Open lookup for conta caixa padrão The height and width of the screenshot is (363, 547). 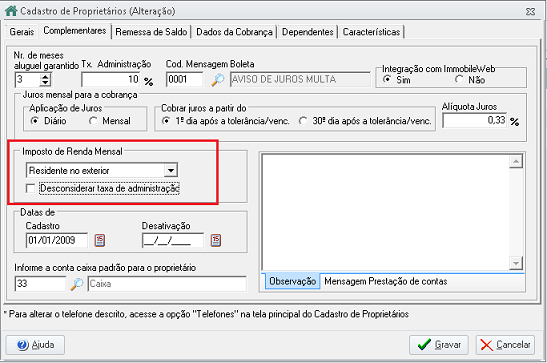(77, 284)
